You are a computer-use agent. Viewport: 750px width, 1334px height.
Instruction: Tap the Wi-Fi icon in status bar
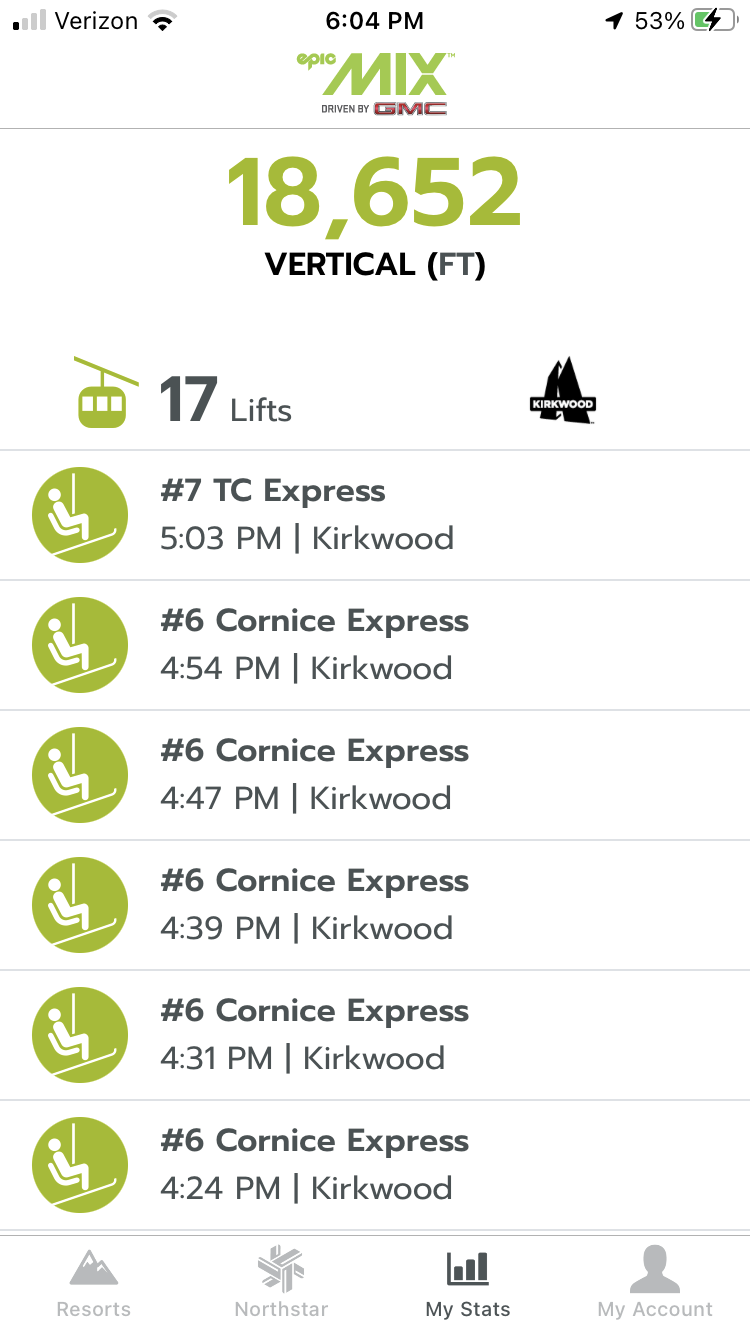pyautogui.click(x=160, y=20)
